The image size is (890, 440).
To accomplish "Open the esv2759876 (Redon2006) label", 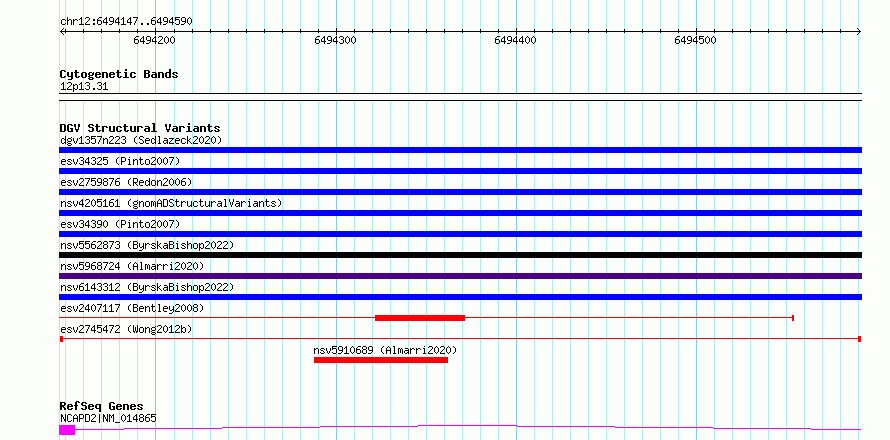I will point(126,182).
